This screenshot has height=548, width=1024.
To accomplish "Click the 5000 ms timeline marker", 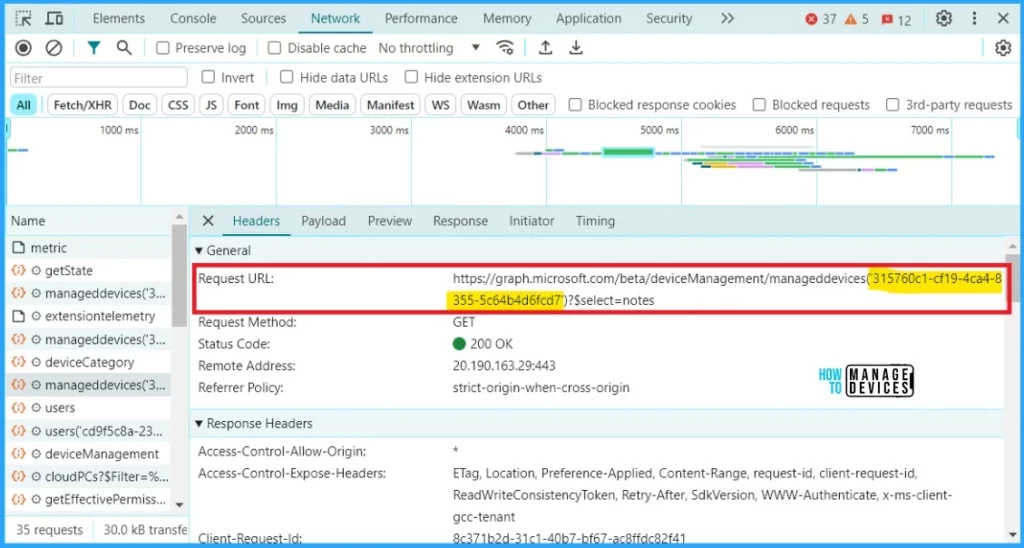I will coord(659,130).
